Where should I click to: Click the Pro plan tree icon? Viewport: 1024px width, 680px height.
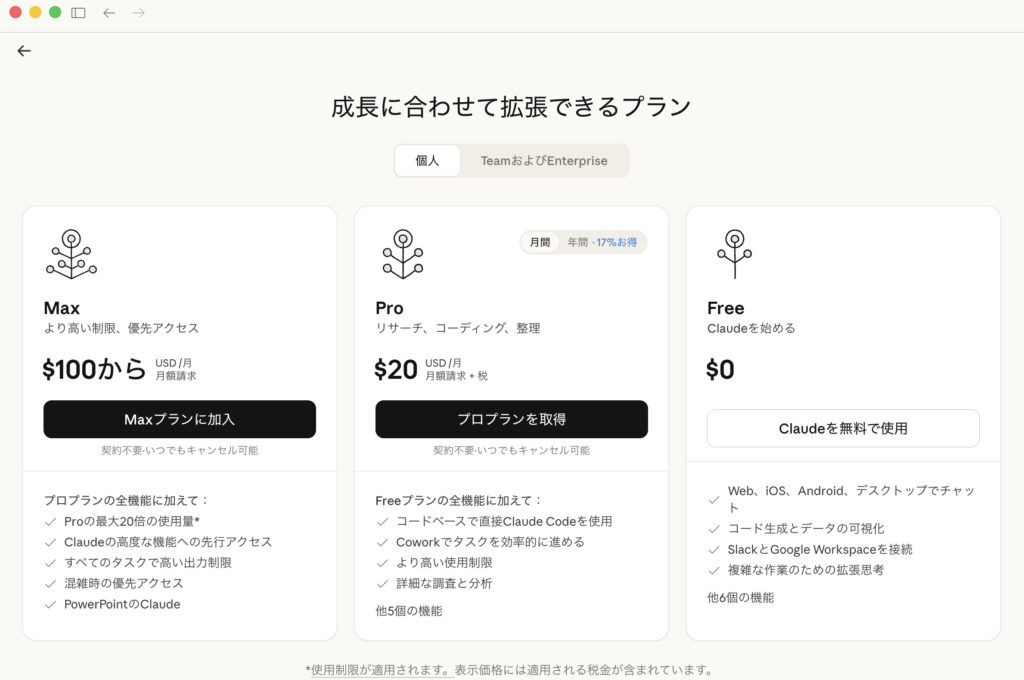402,254
